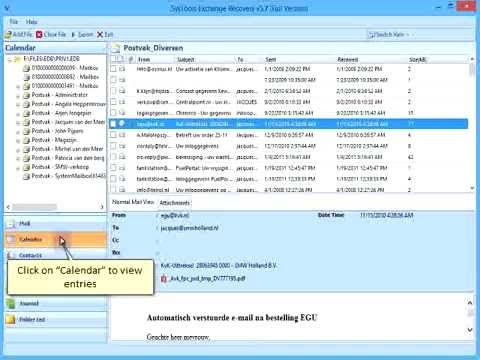The height and width of the screenshot is (360, 480).
Task: Open the Switch View dropdown
Action: click(389, 34)
